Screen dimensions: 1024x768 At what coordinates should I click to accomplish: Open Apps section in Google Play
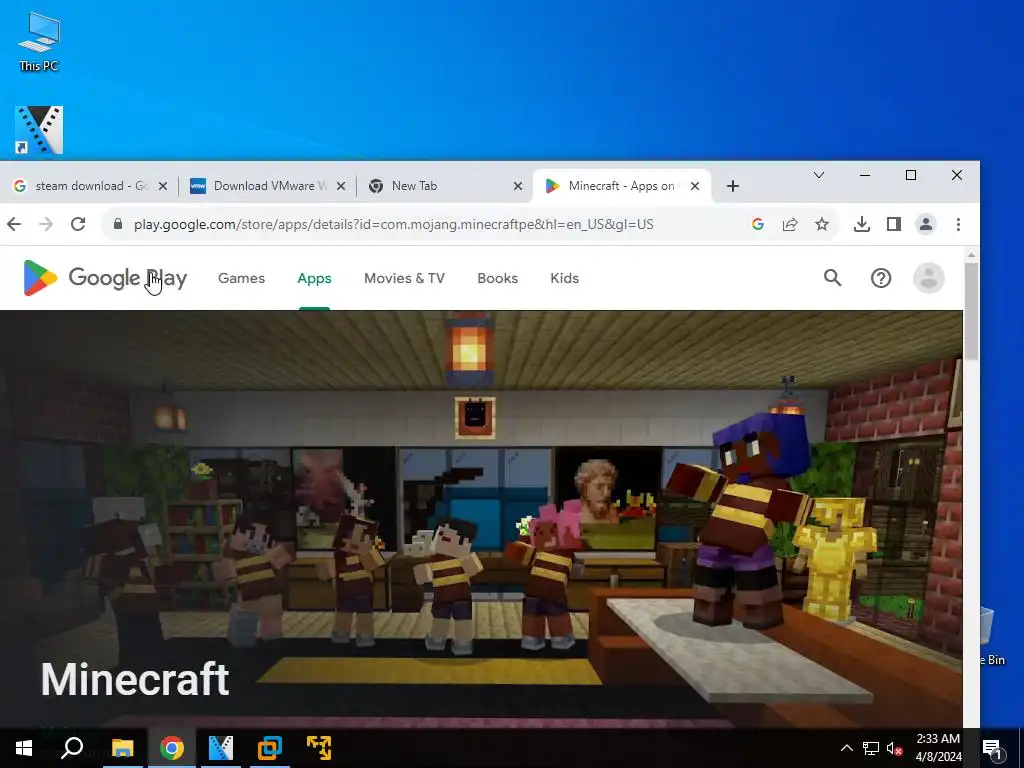[314, 278]
